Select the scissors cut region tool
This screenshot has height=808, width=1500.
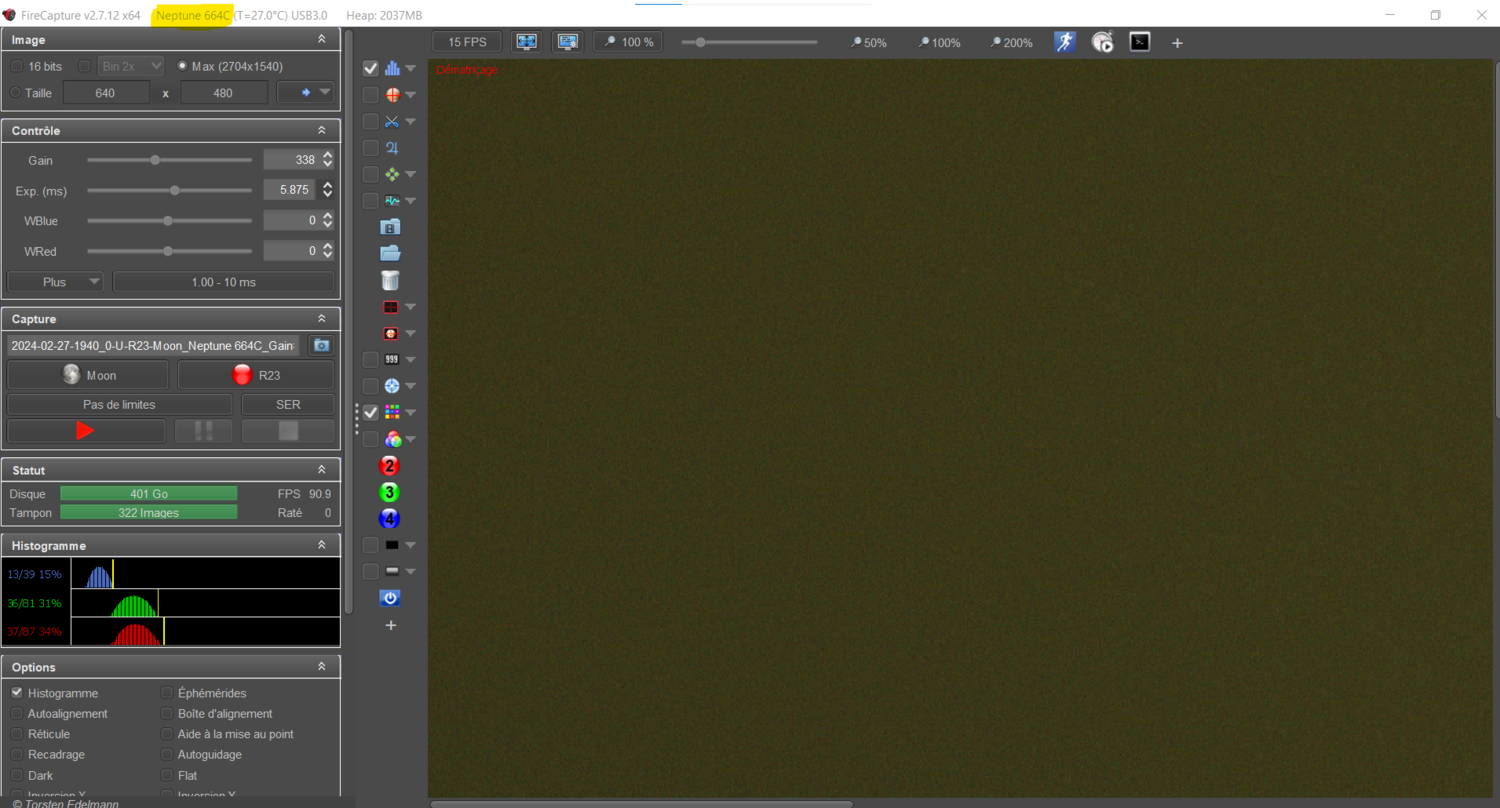390,121
